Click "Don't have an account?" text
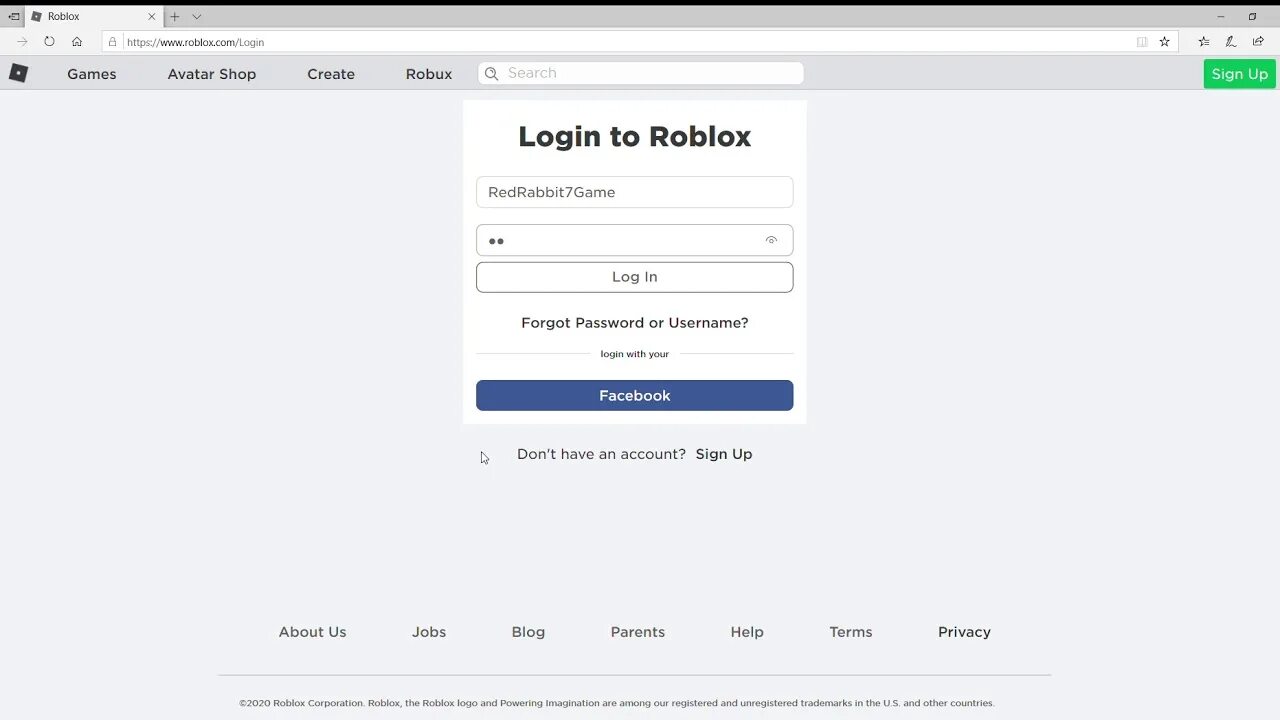This screenshot has height=720, width=1280. pyautogui.click(x=601, y=454)
